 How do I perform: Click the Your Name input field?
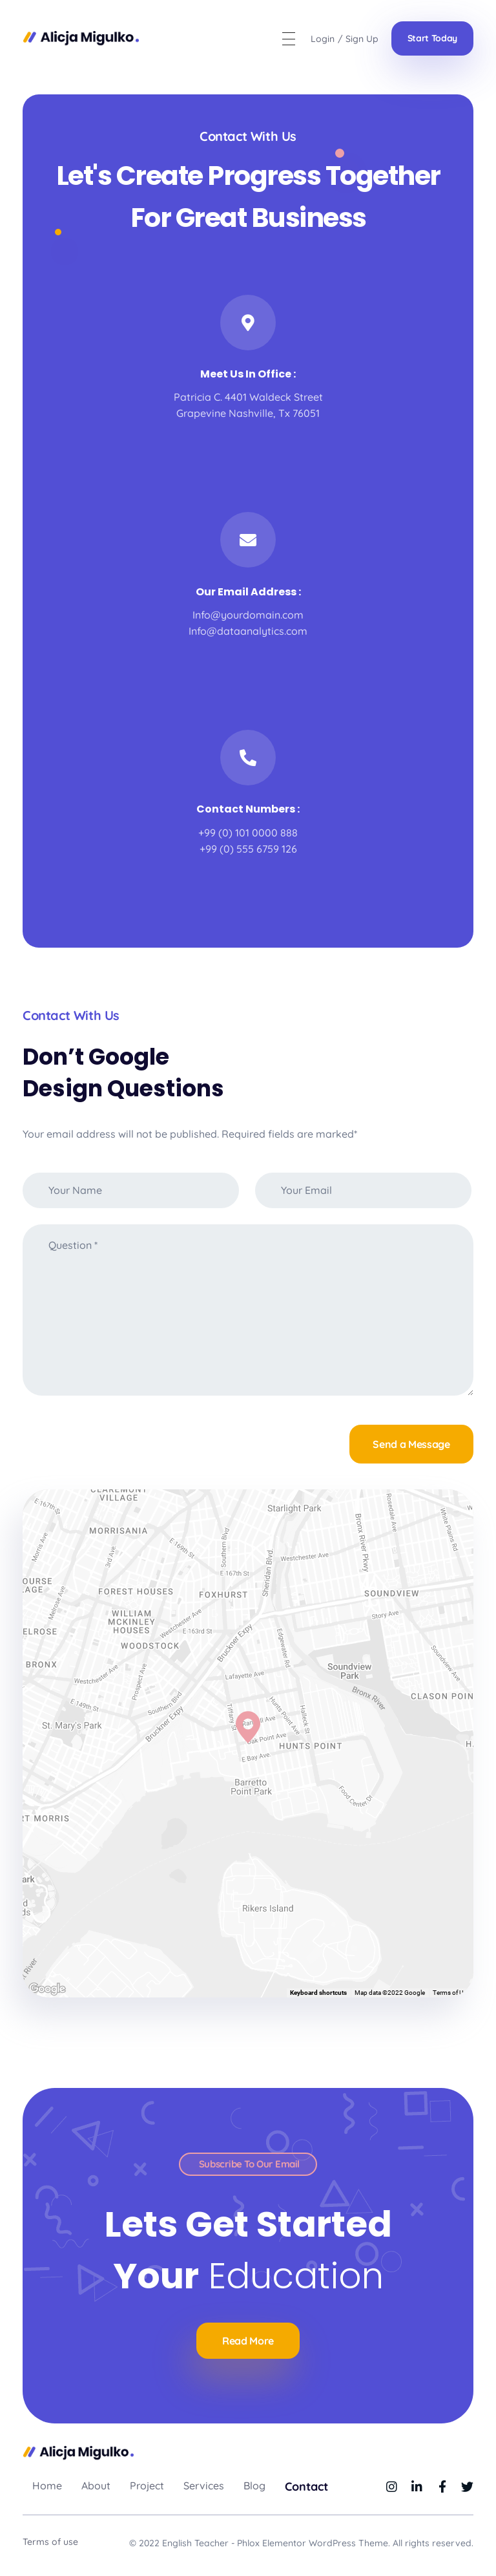coord(131,1190)
